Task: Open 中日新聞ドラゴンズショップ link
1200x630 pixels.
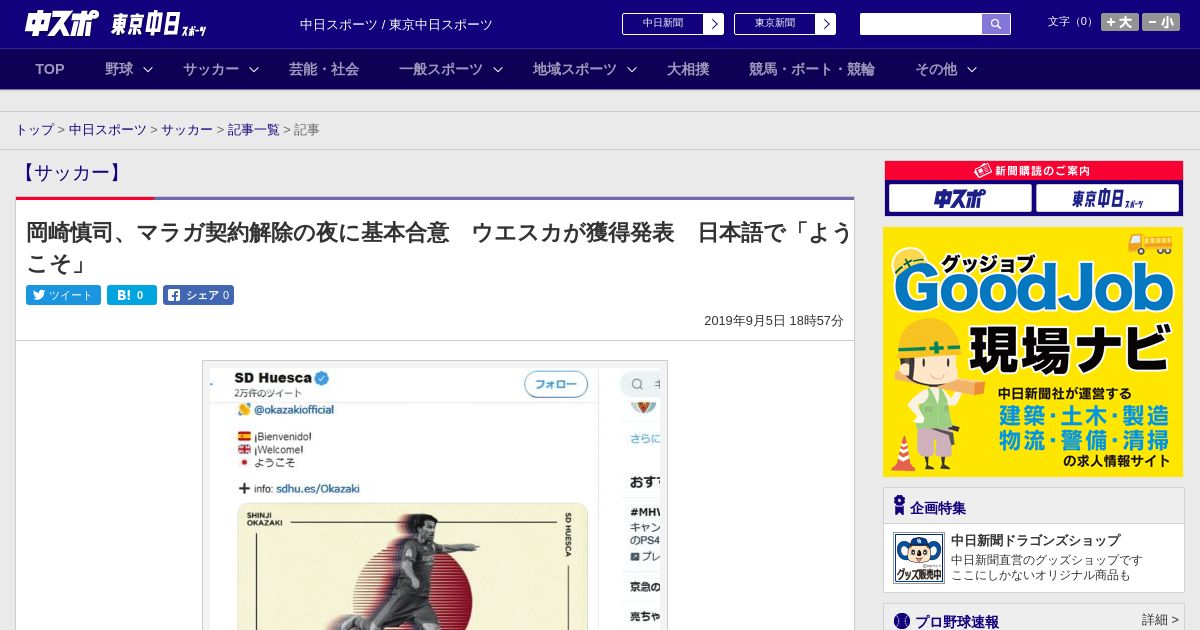Action: [1035, 540]
